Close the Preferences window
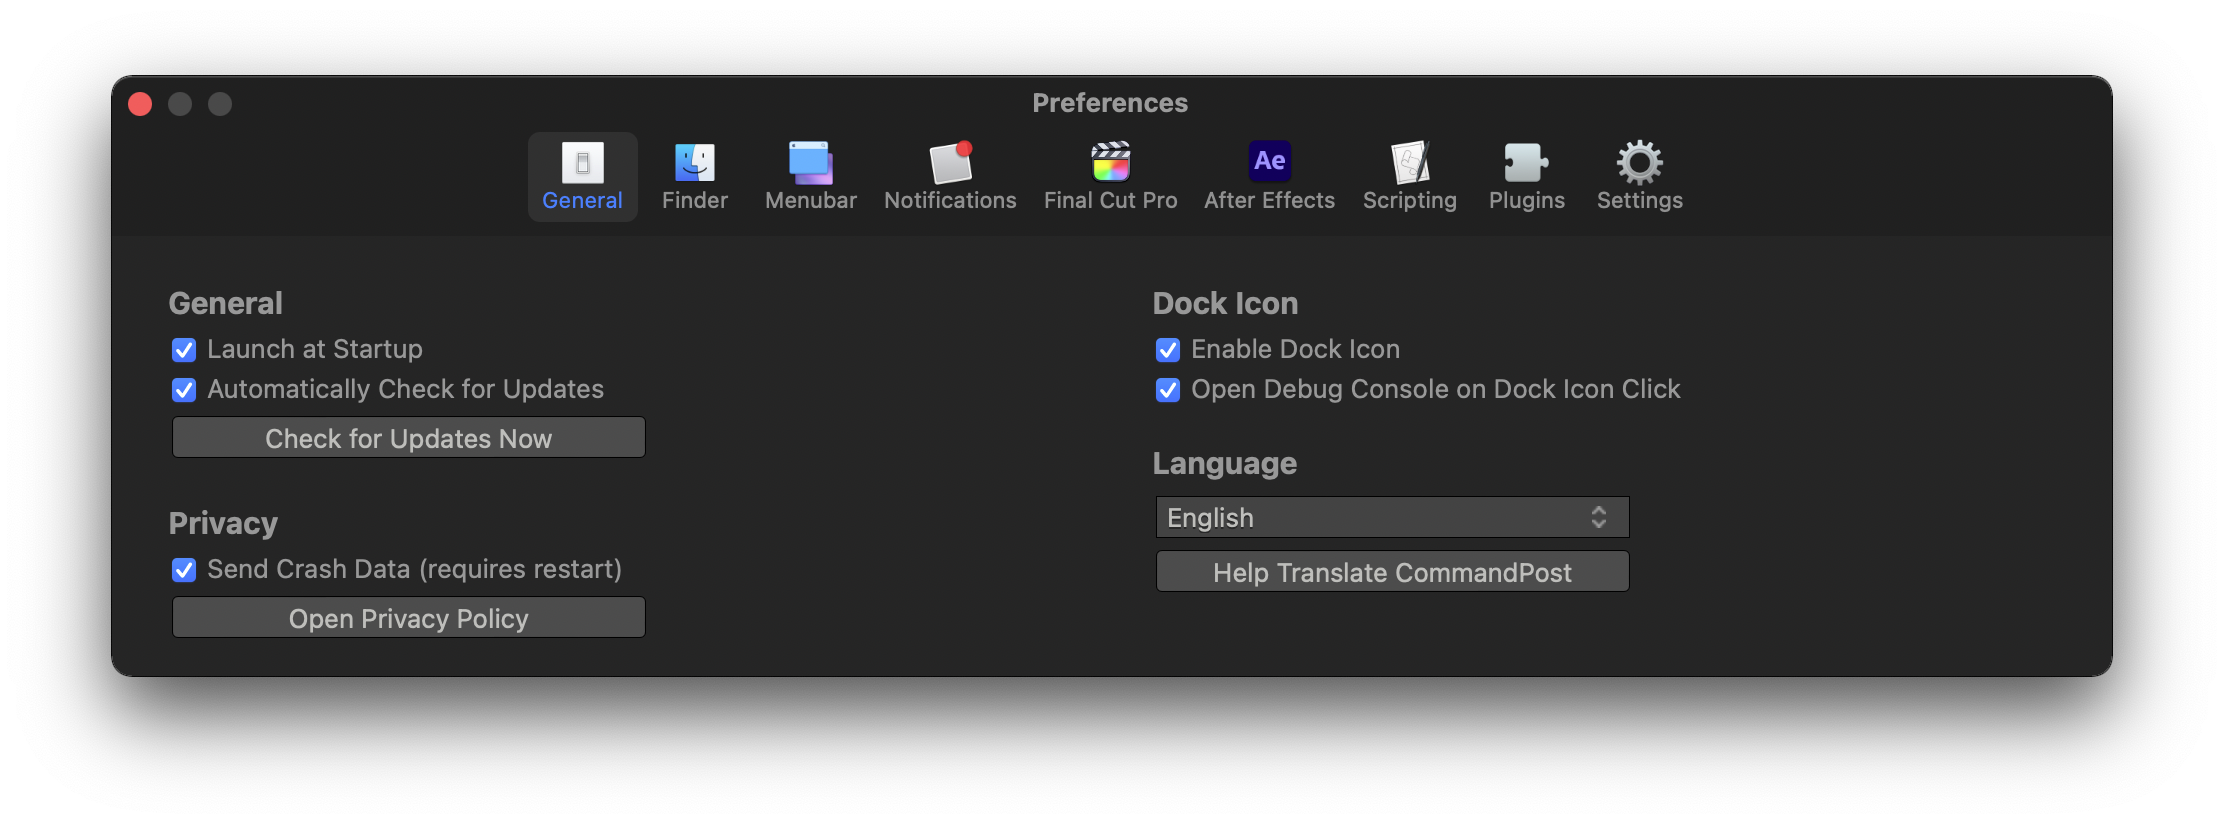 coord(140,104)
